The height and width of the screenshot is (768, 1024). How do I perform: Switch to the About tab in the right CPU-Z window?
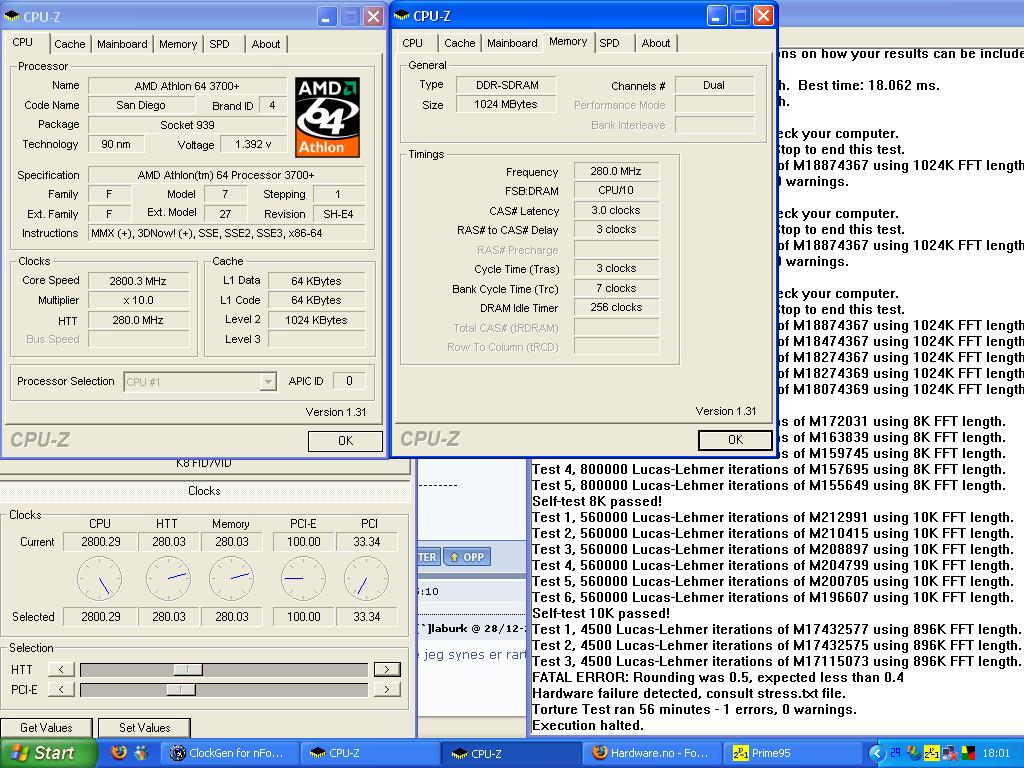click(656, 42)
